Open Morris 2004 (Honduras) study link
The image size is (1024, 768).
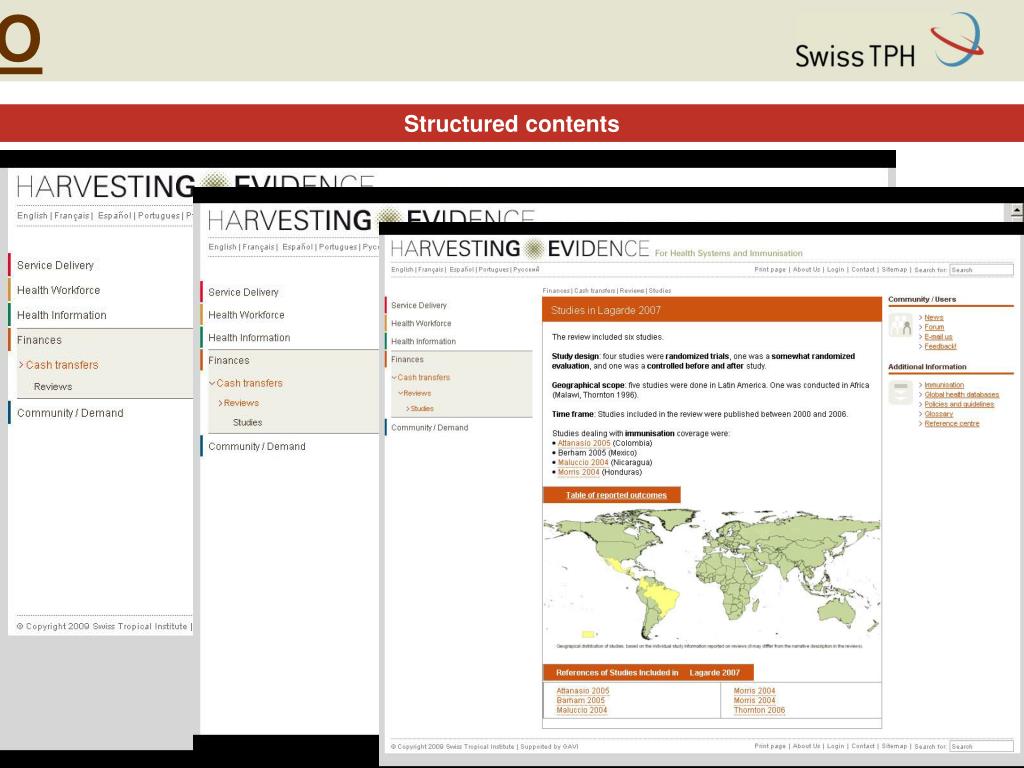tap(578, 472)
